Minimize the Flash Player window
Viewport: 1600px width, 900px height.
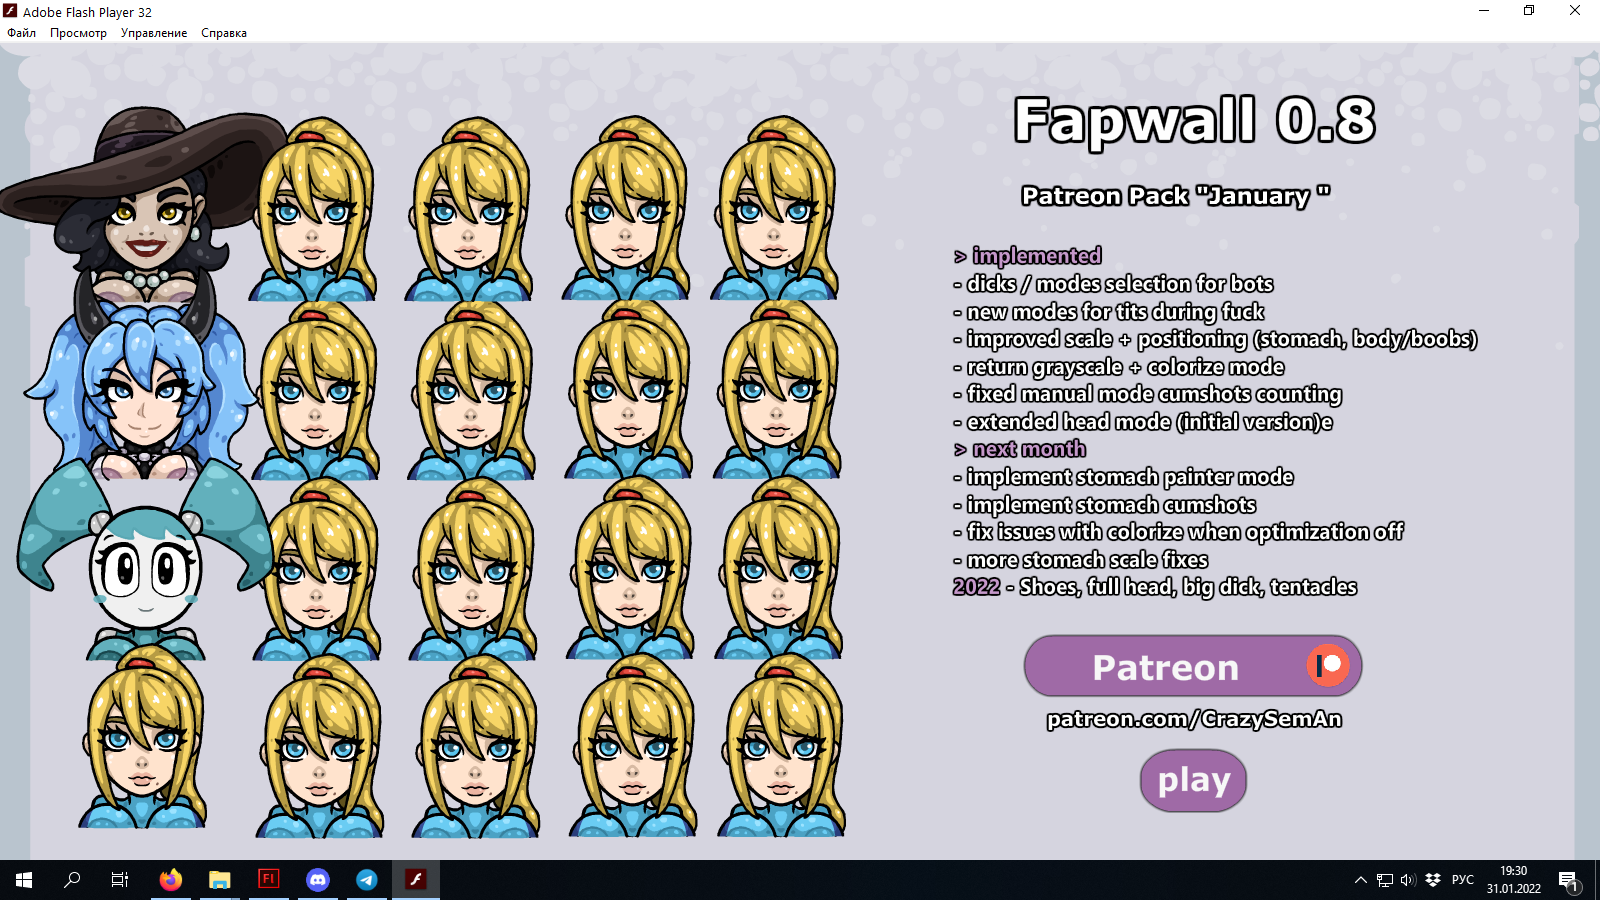point(1484,11)
